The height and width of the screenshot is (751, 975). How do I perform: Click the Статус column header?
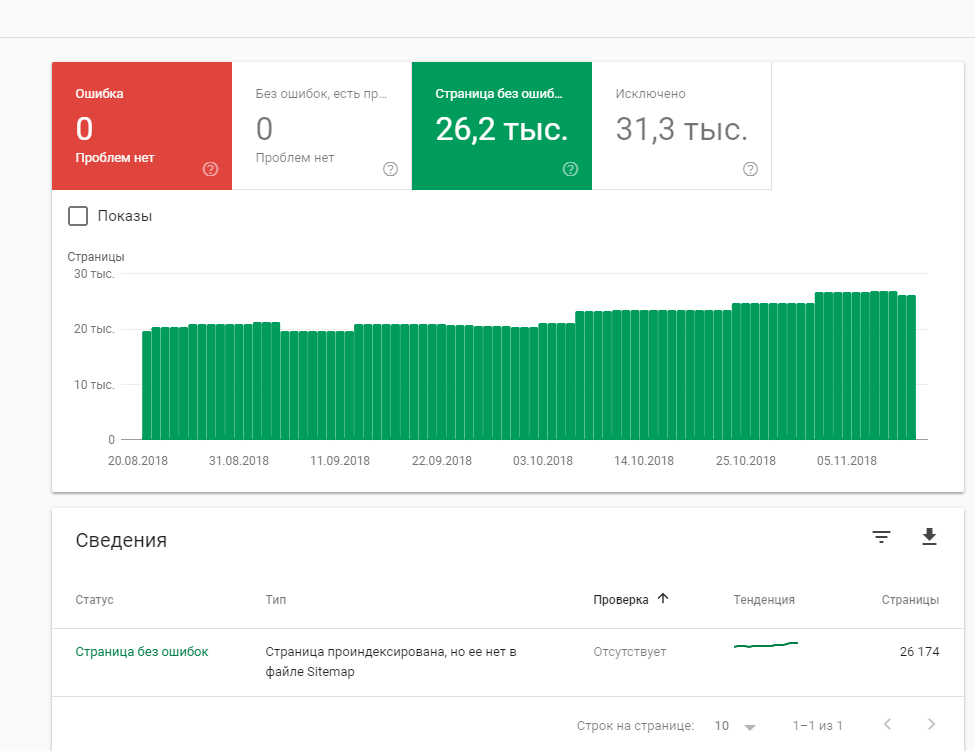[x=95, y=600]
